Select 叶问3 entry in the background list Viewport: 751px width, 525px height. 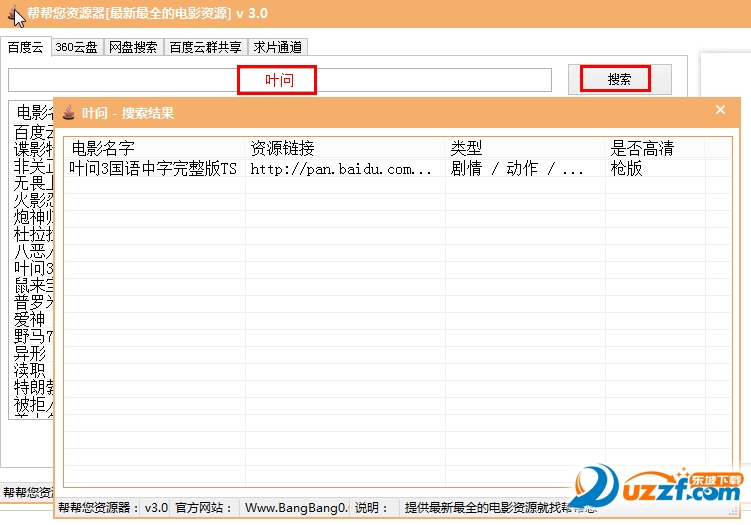point(33,269)
